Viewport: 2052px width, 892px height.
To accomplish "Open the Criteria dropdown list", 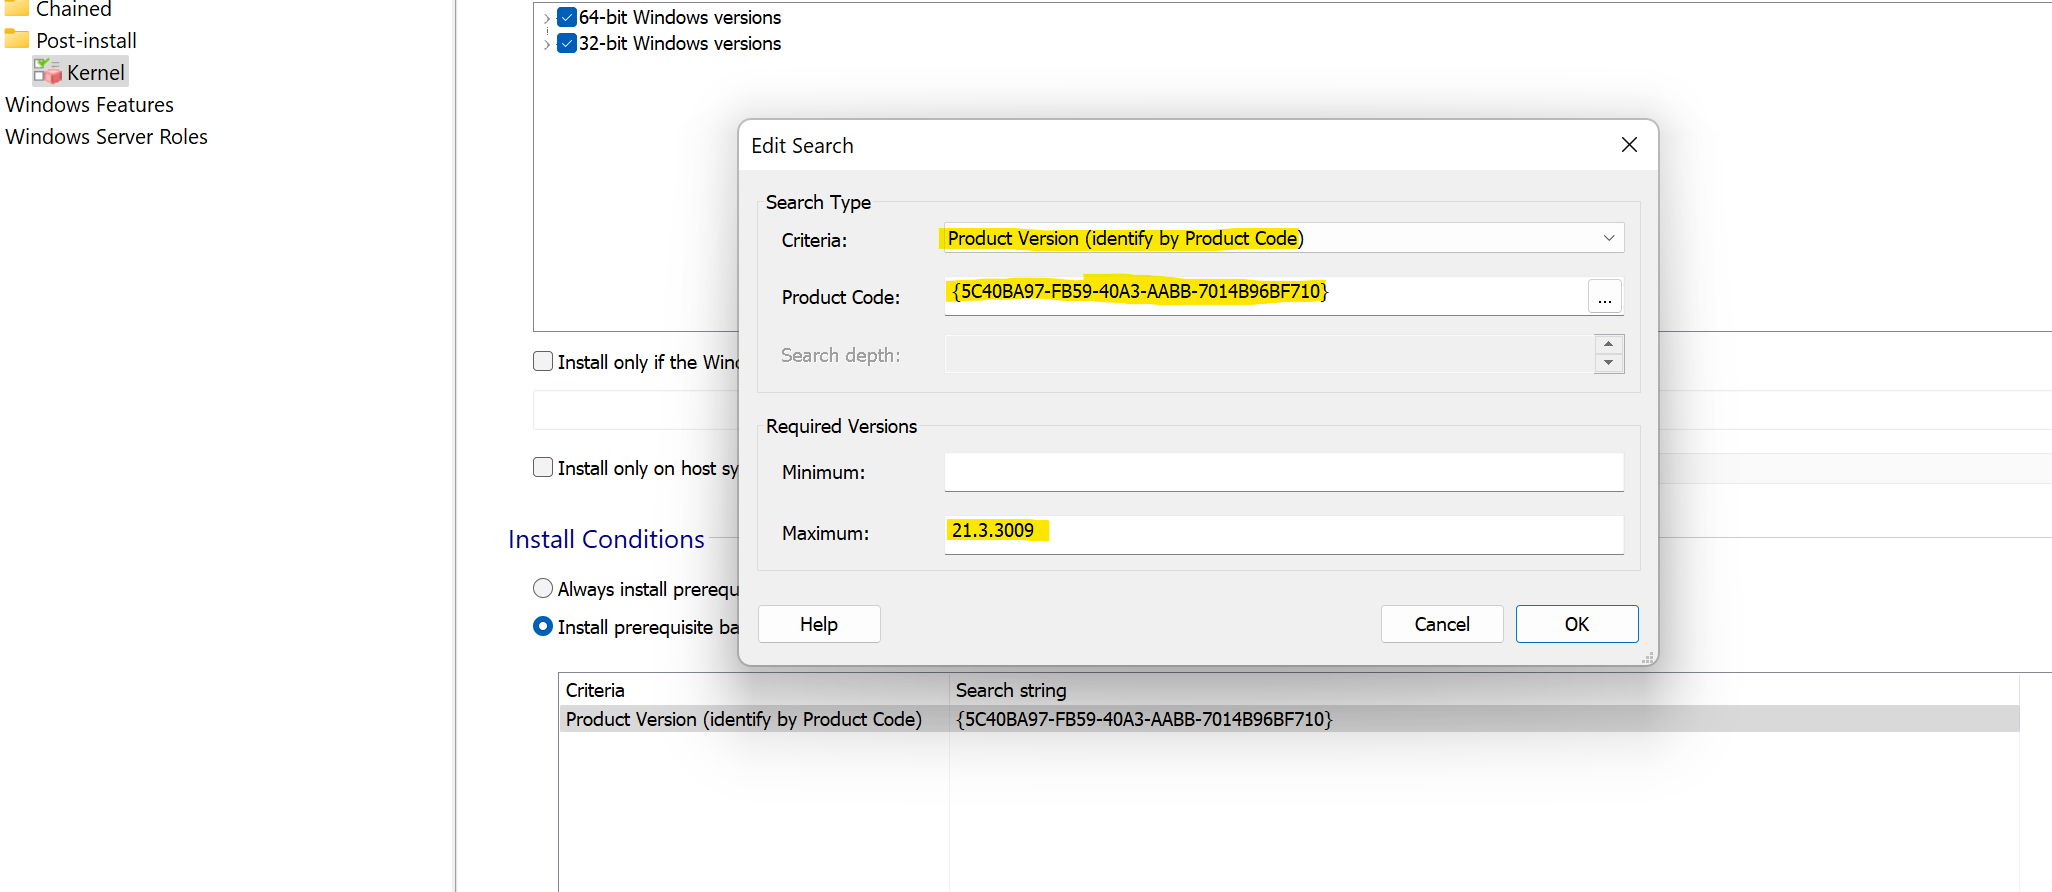I will pos(1608,238).
